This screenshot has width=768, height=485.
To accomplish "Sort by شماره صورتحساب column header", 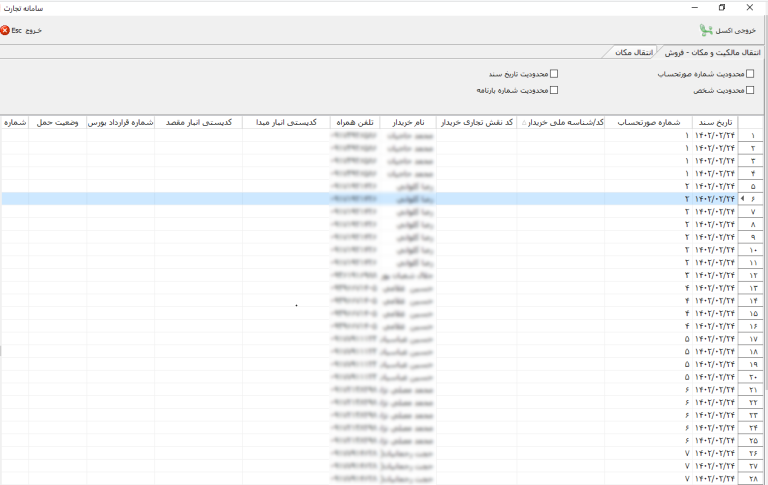I will [x=648, y=122].
